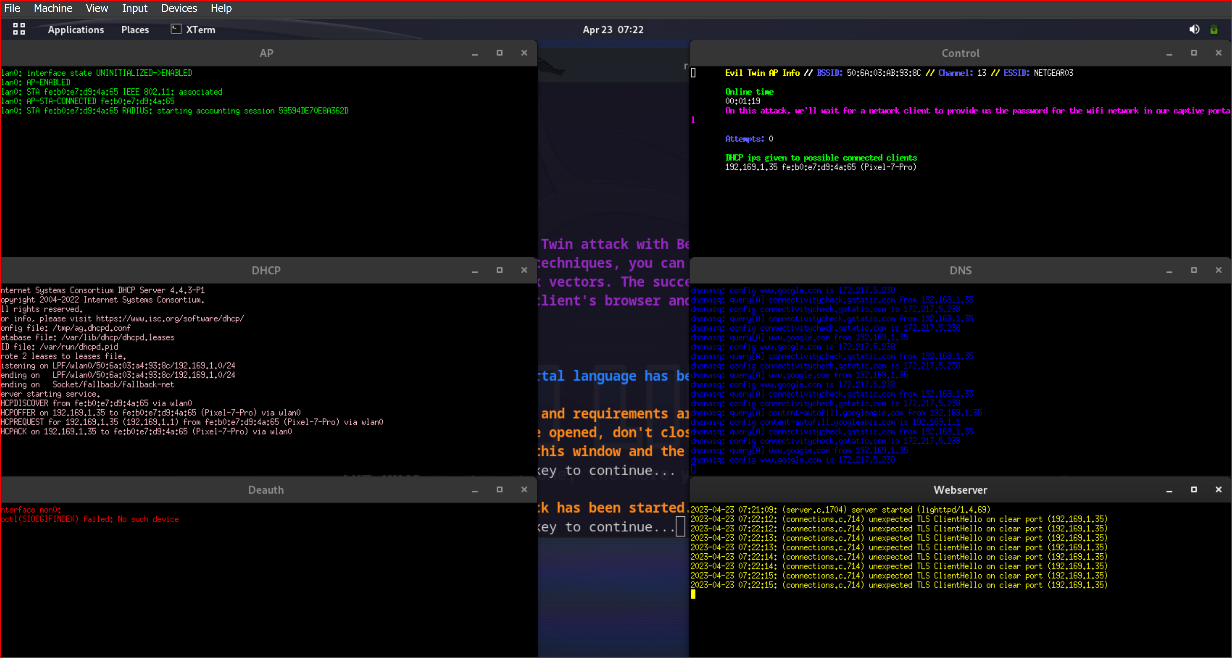Viewport: 1232px width, 658px height.
Task: Click 'Interface mon0:' in Deauth window
Action: [31, 509]
